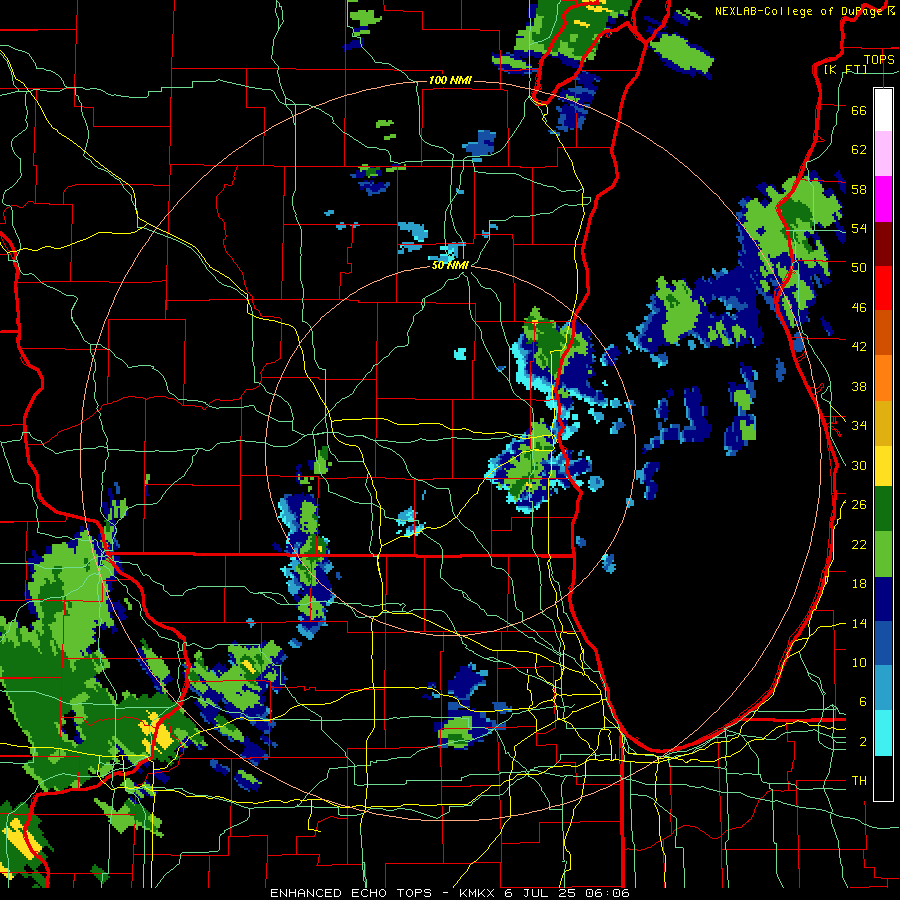Pick the navy blue swatch on the scale

[x=883, y=599]
